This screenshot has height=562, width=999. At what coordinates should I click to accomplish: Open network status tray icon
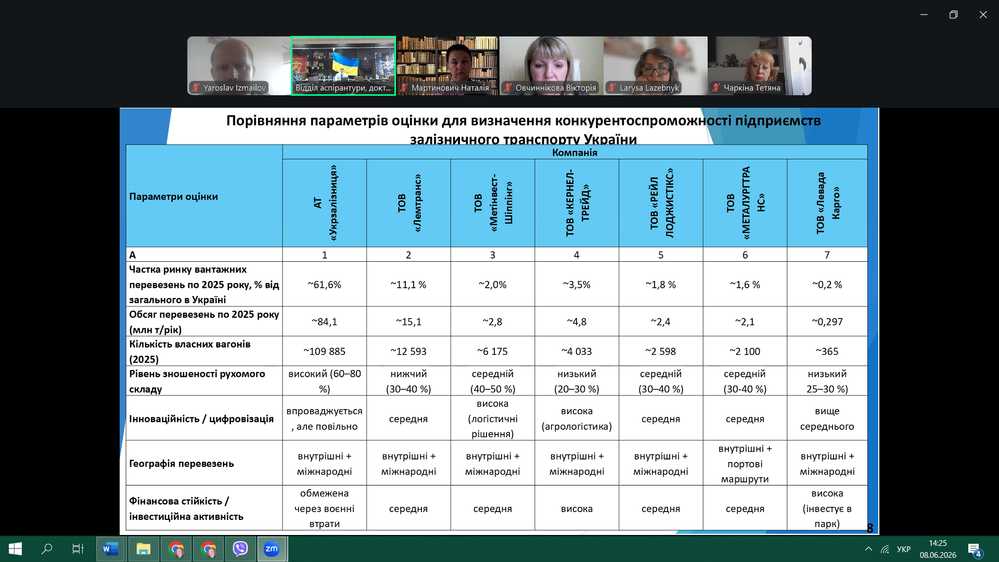pos(885,549)
